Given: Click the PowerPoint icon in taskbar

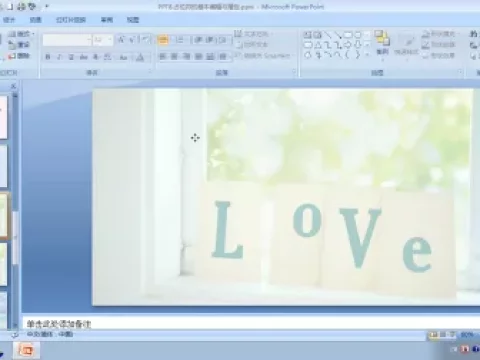Looking at the screenshot, I should point(27,350).
